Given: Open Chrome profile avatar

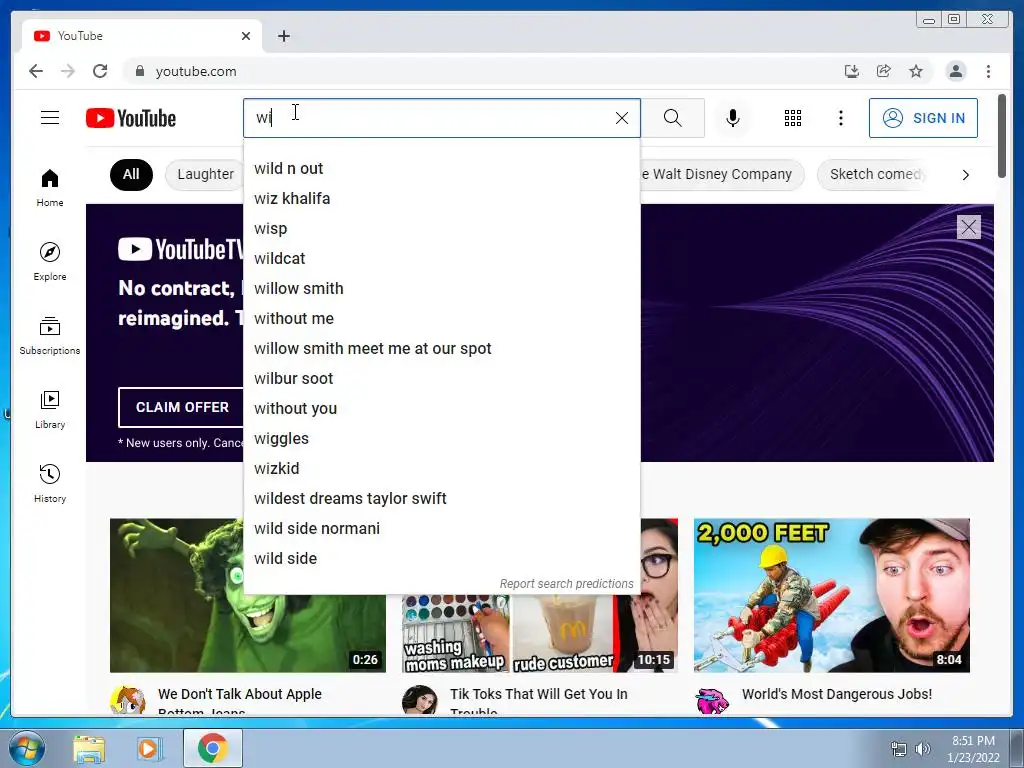Looking at the screenshot, I should [955, 71].
